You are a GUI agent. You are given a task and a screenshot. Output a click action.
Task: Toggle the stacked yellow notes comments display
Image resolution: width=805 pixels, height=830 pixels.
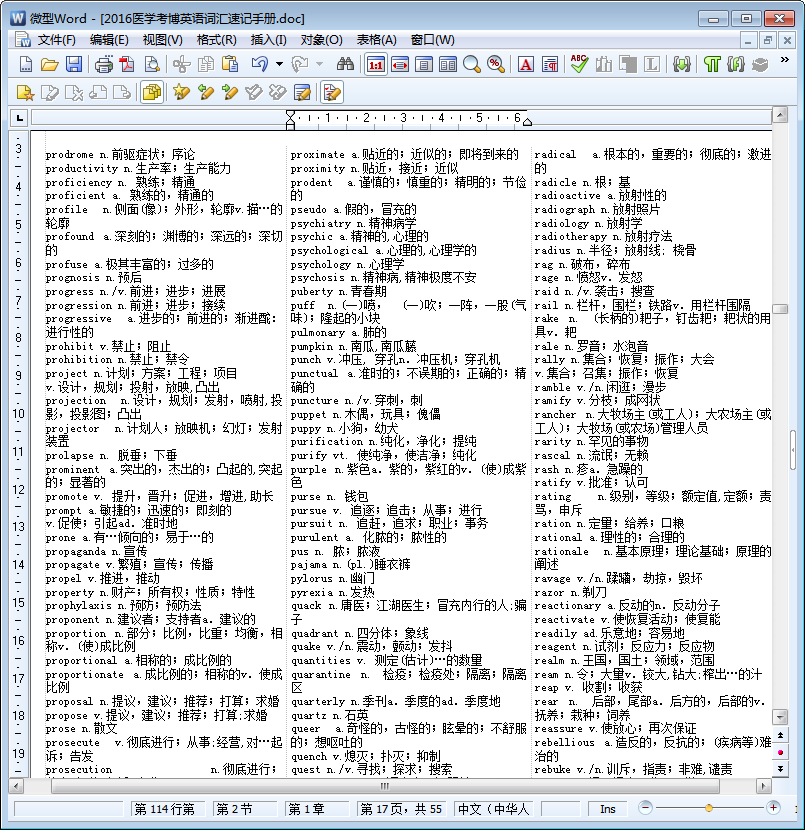[x=152, y=93]
